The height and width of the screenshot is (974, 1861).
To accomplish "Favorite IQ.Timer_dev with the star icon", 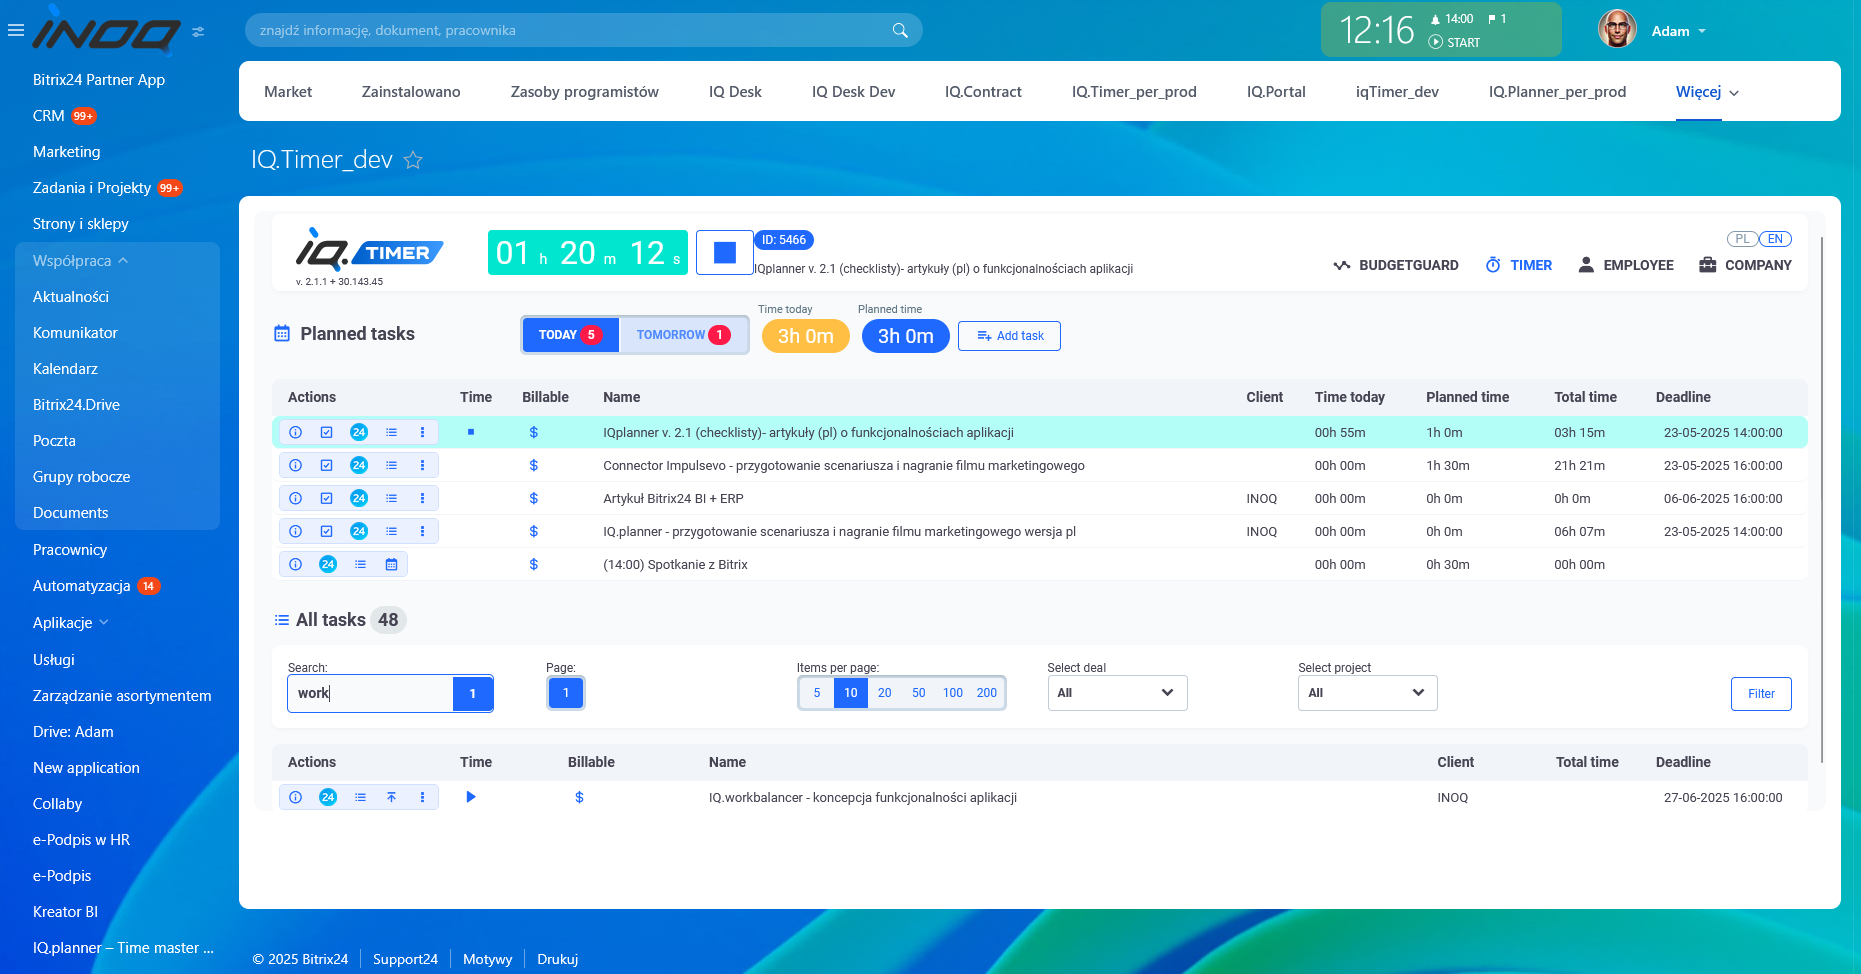I will click(413, 160).
